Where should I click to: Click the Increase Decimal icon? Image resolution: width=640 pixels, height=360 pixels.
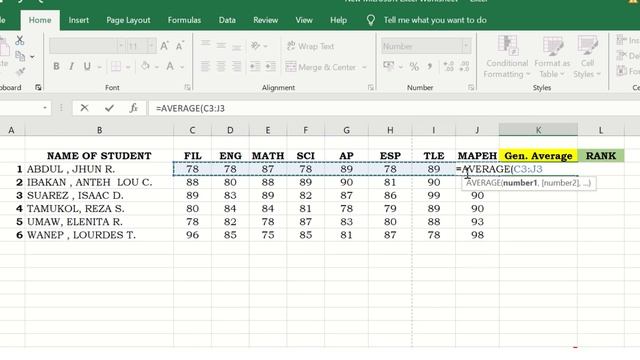point(448,66)
